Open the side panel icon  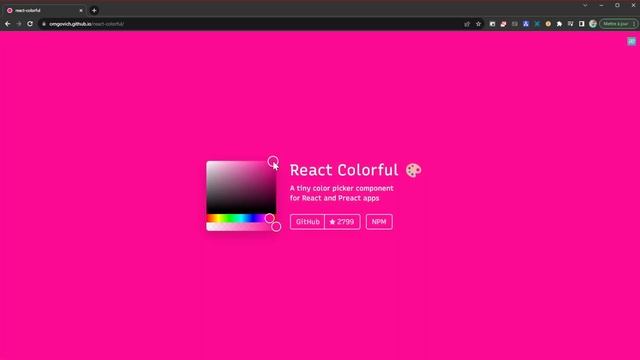tap(582, 24)
